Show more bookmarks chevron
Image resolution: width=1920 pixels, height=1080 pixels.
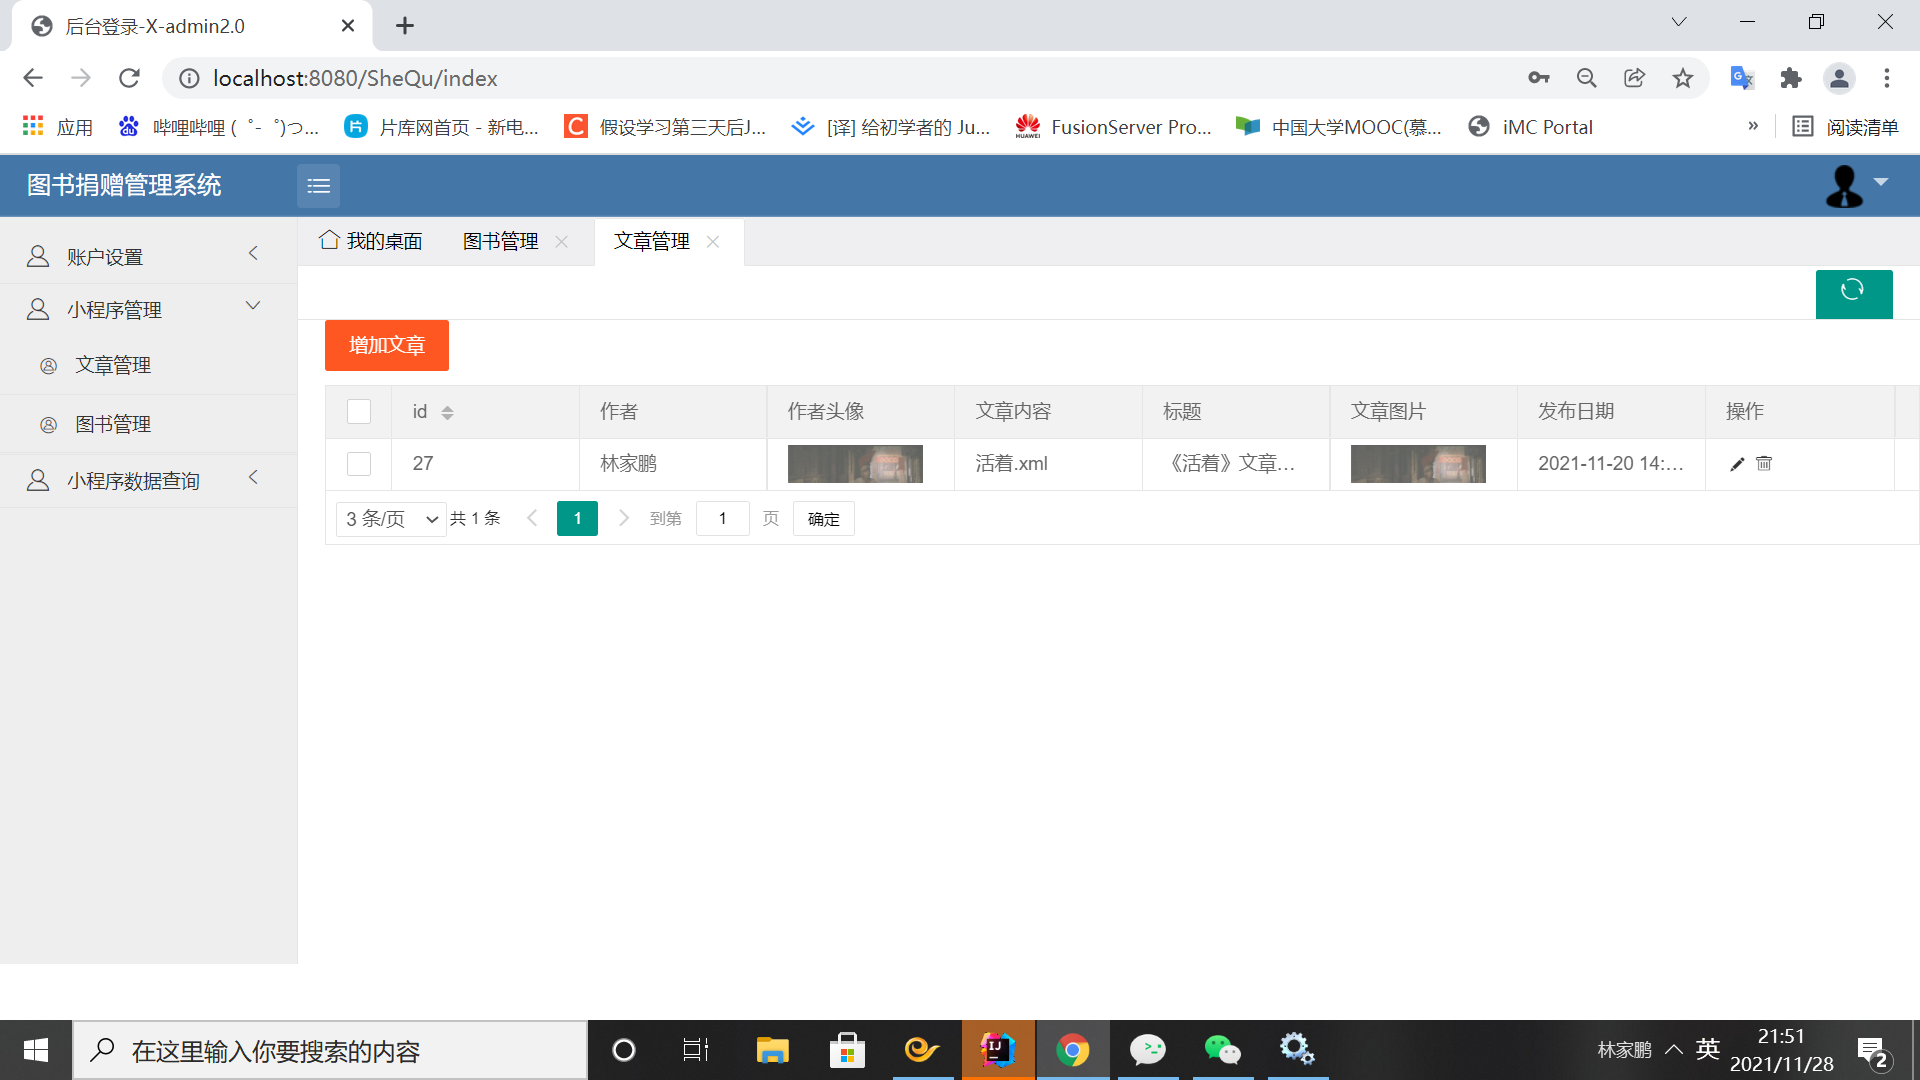click(x=1753, y=126)
